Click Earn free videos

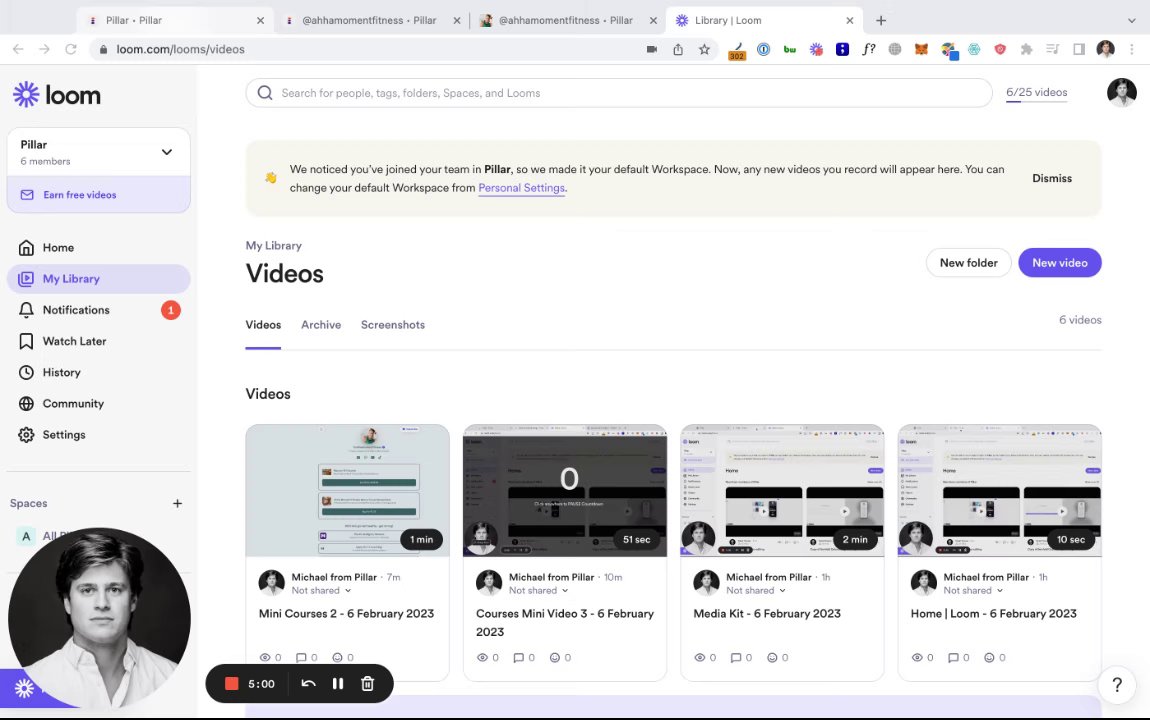98,194
